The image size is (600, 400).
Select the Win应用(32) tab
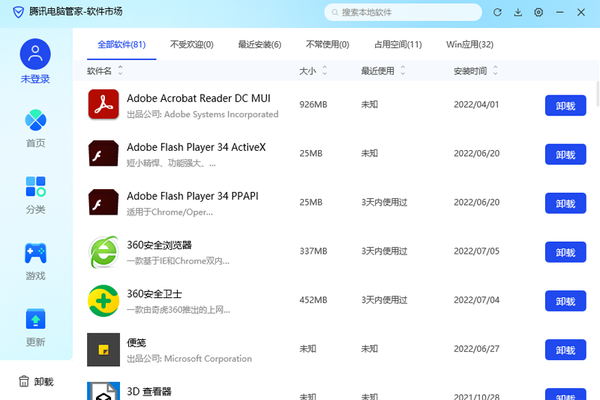coord(470,45)
